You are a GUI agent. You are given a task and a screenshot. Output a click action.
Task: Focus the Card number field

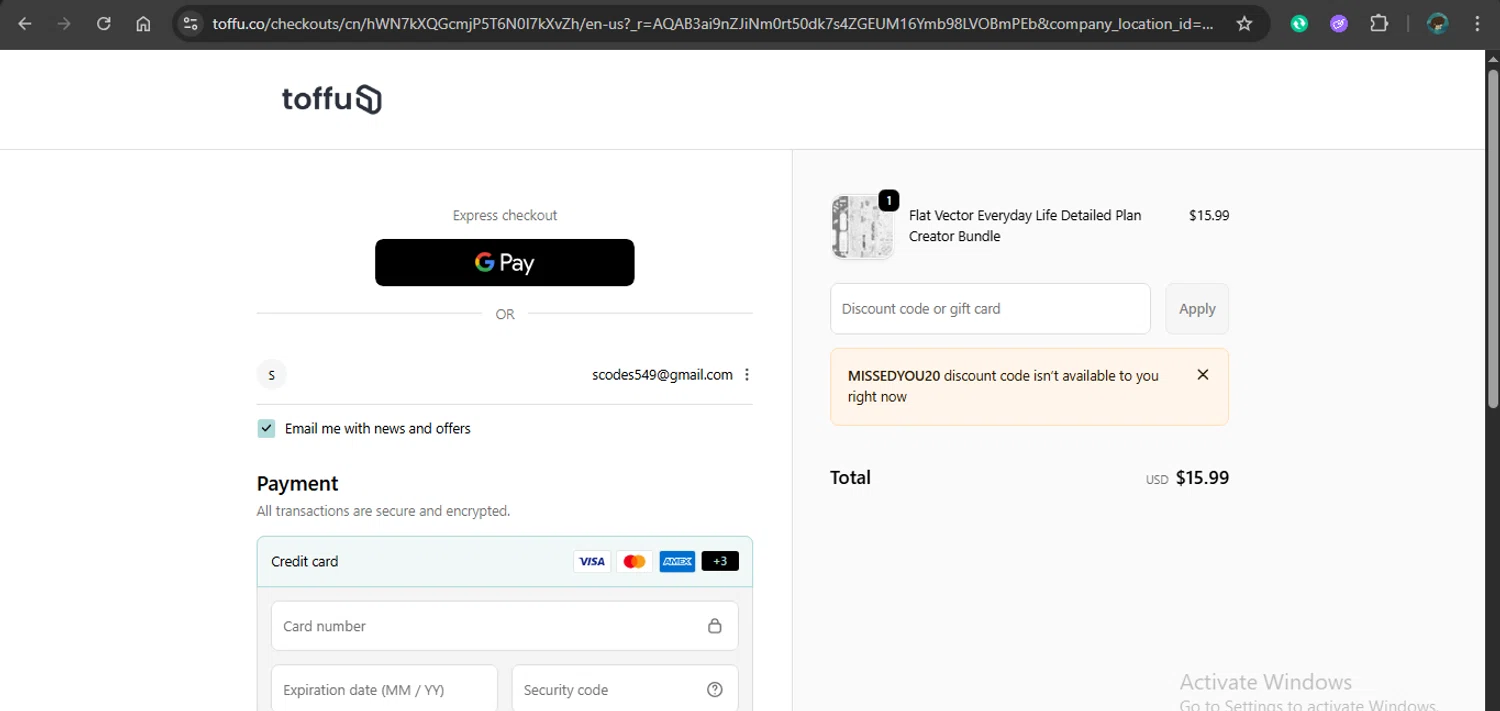[504, 626]
